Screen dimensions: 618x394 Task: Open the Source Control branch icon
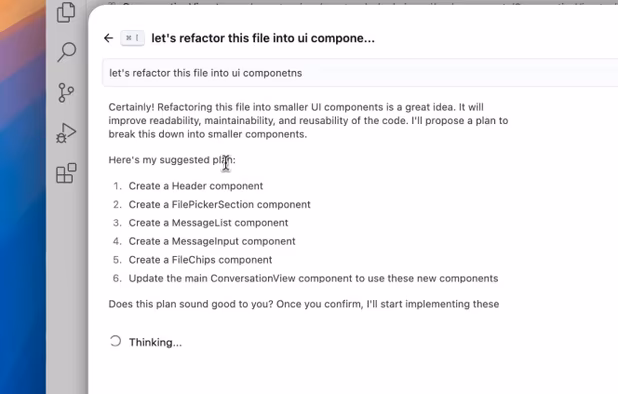(66, 93)
